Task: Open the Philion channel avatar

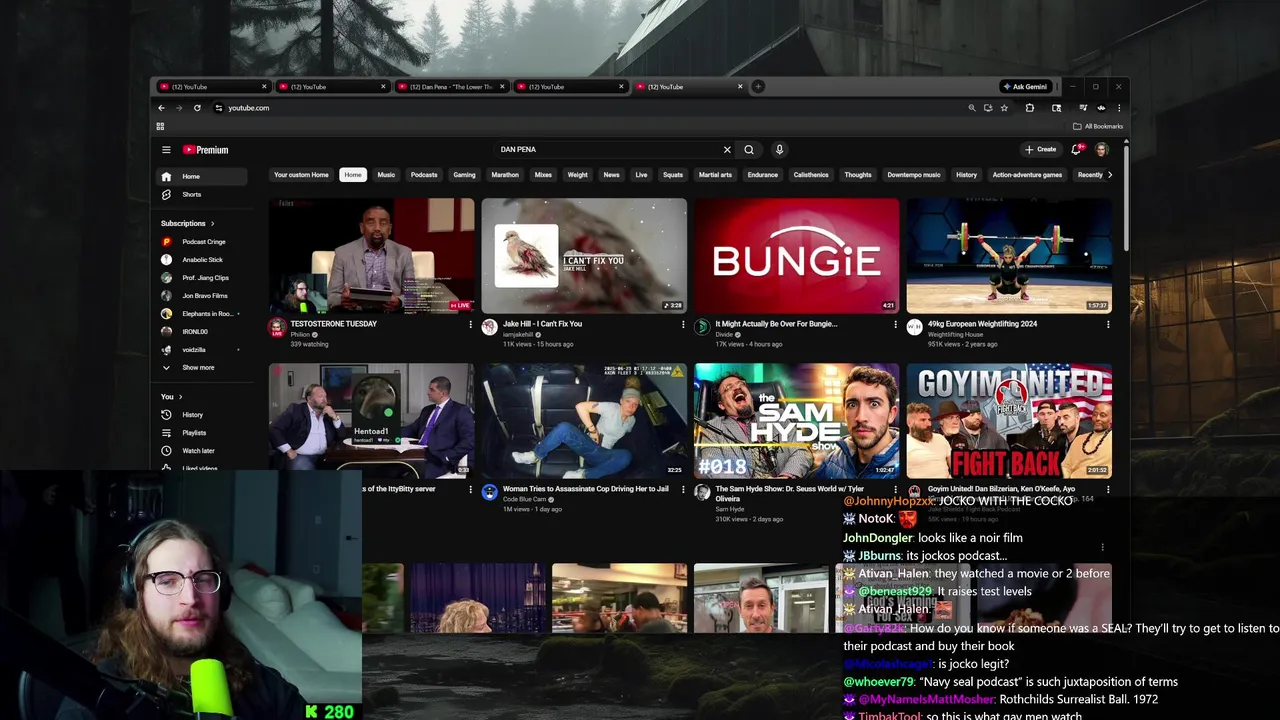Action: pos(277,327)
